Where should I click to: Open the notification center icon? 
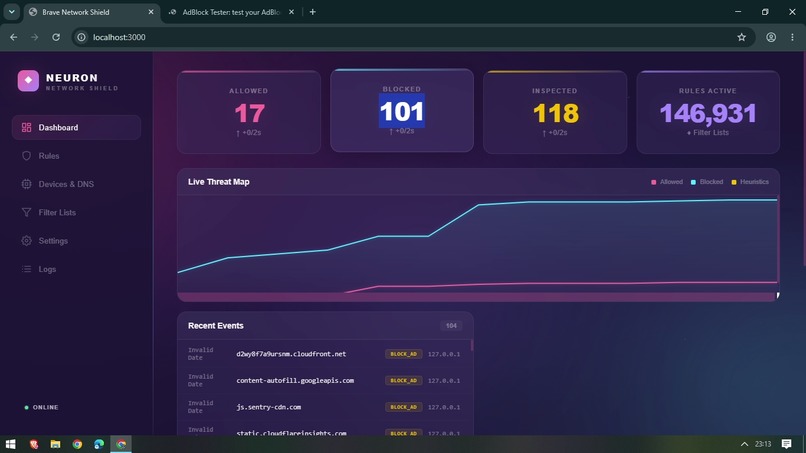coord(786,444)
